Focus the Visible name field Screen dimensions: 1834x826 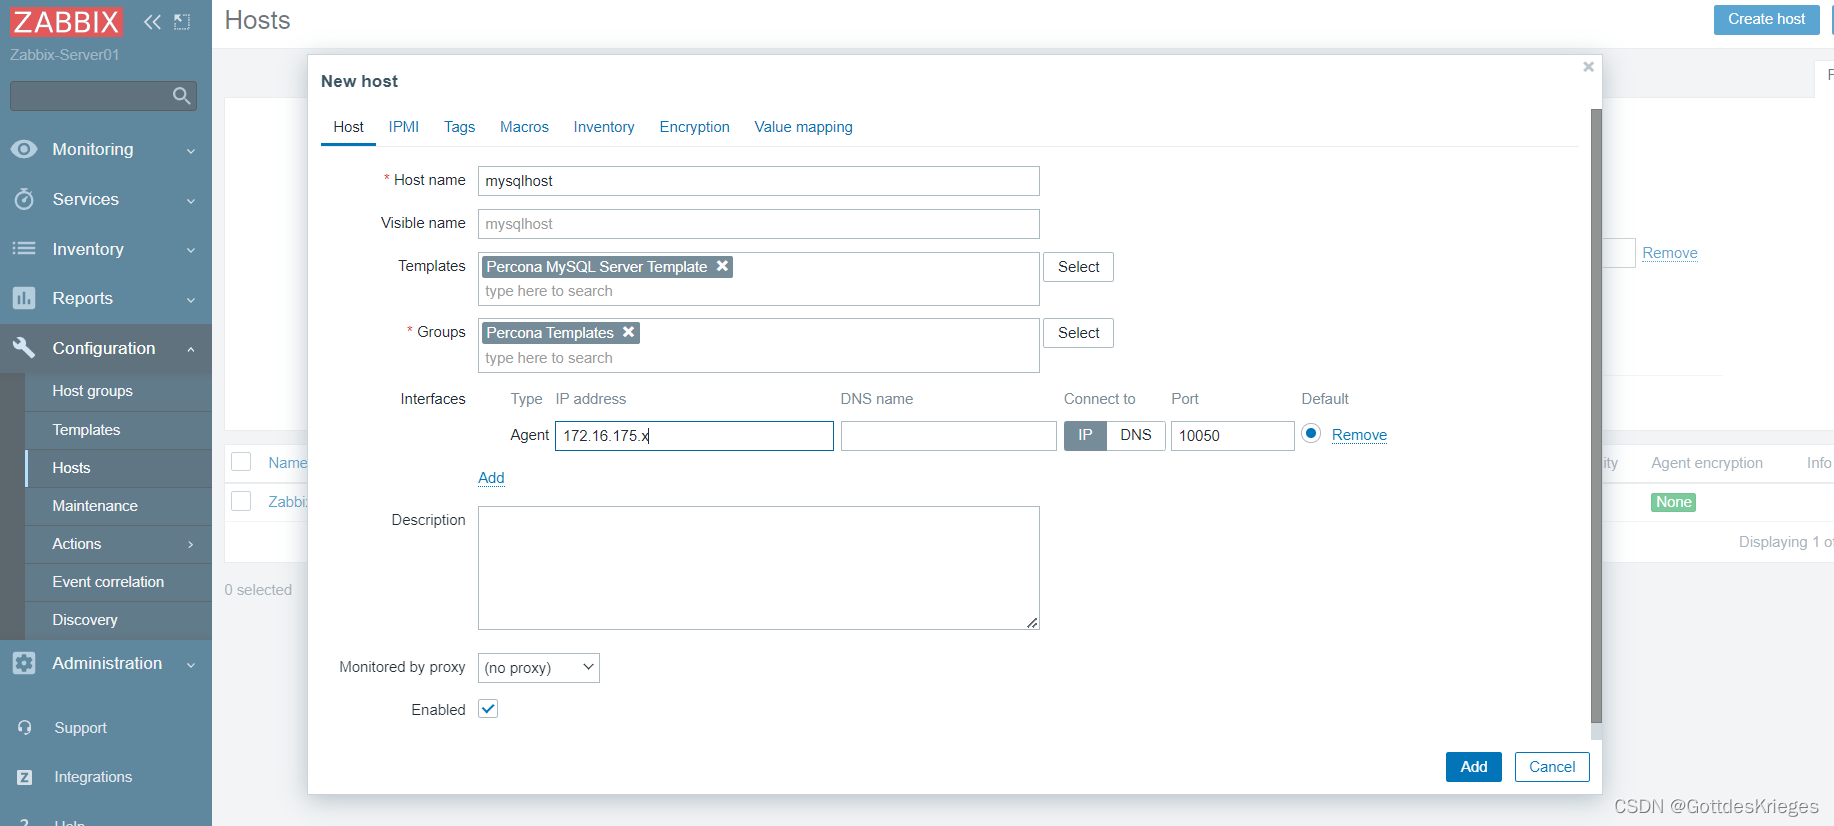click(758, 224)
